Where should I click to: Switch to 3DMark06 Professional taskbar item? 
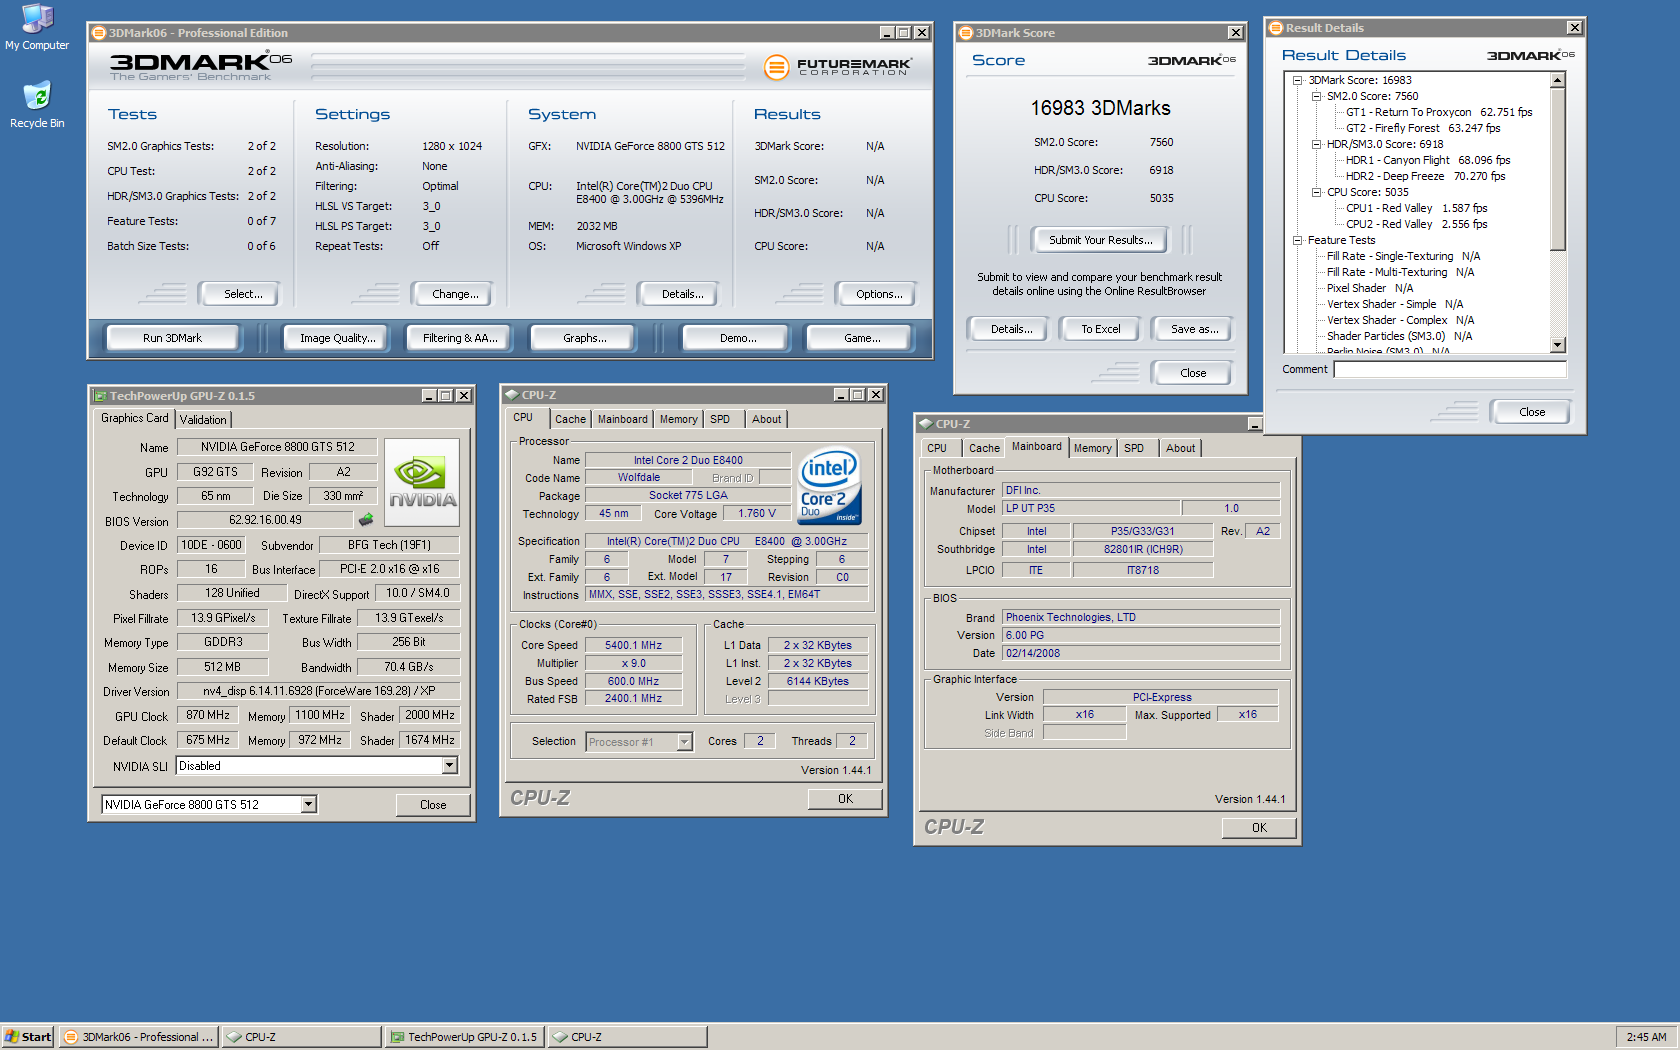tap(138, 1037)
